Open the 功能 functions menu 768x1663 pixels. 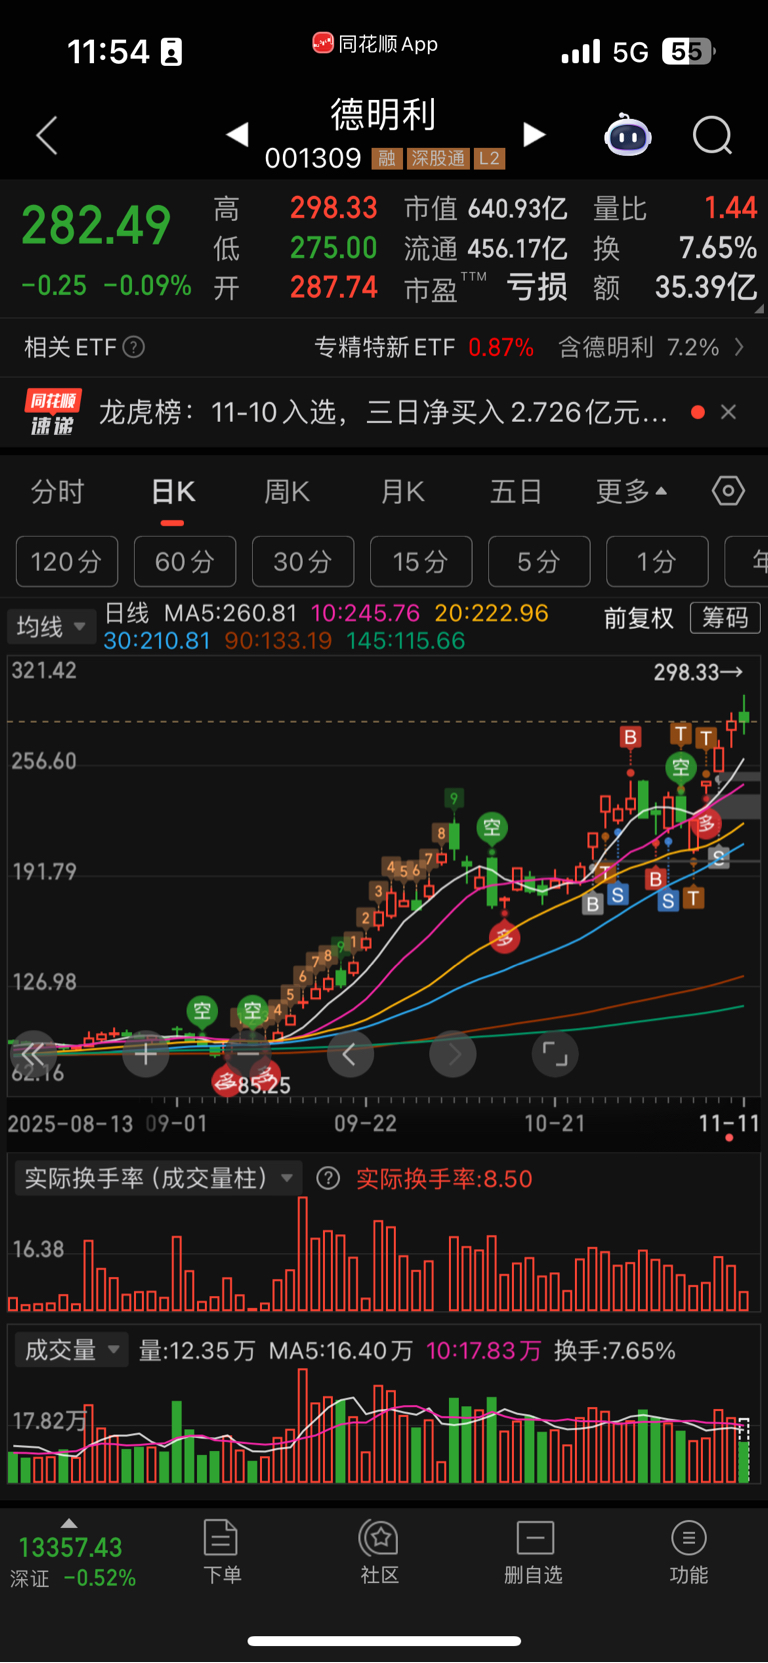coord(688,1552)
